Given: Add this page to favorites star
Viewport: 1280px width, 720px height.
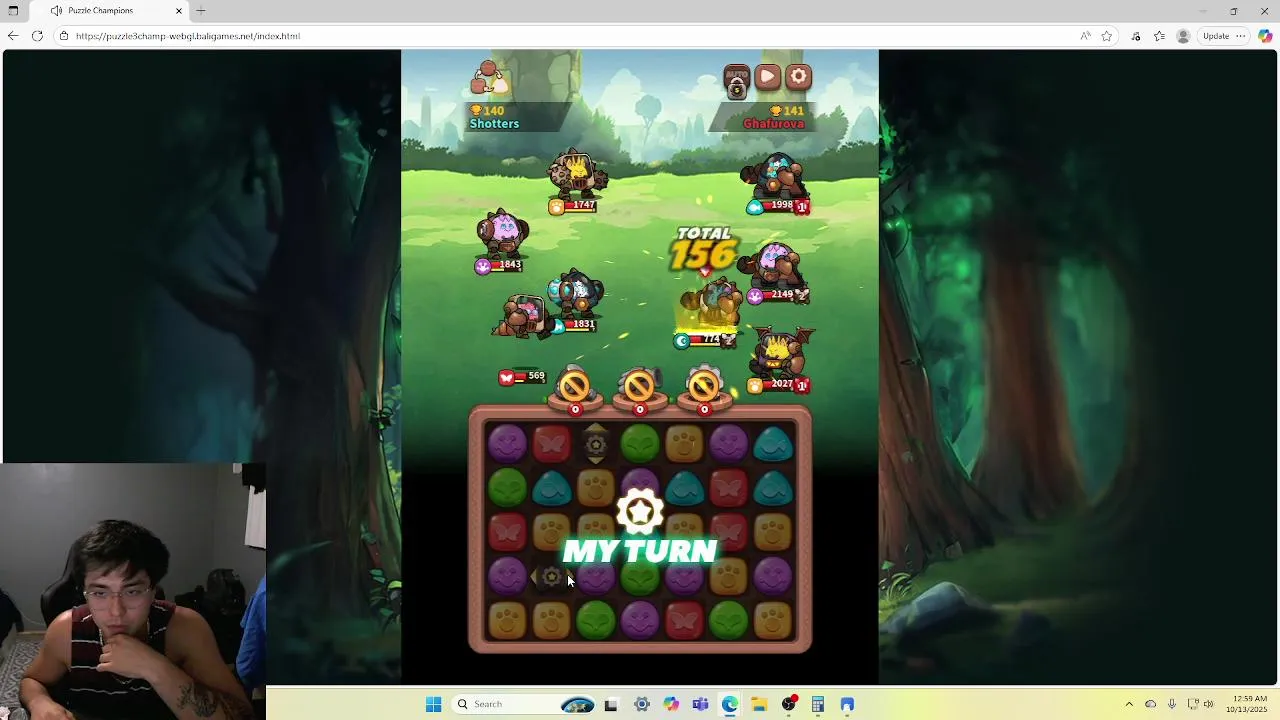Looking at the screenshot, I should tap(1107, 36).
